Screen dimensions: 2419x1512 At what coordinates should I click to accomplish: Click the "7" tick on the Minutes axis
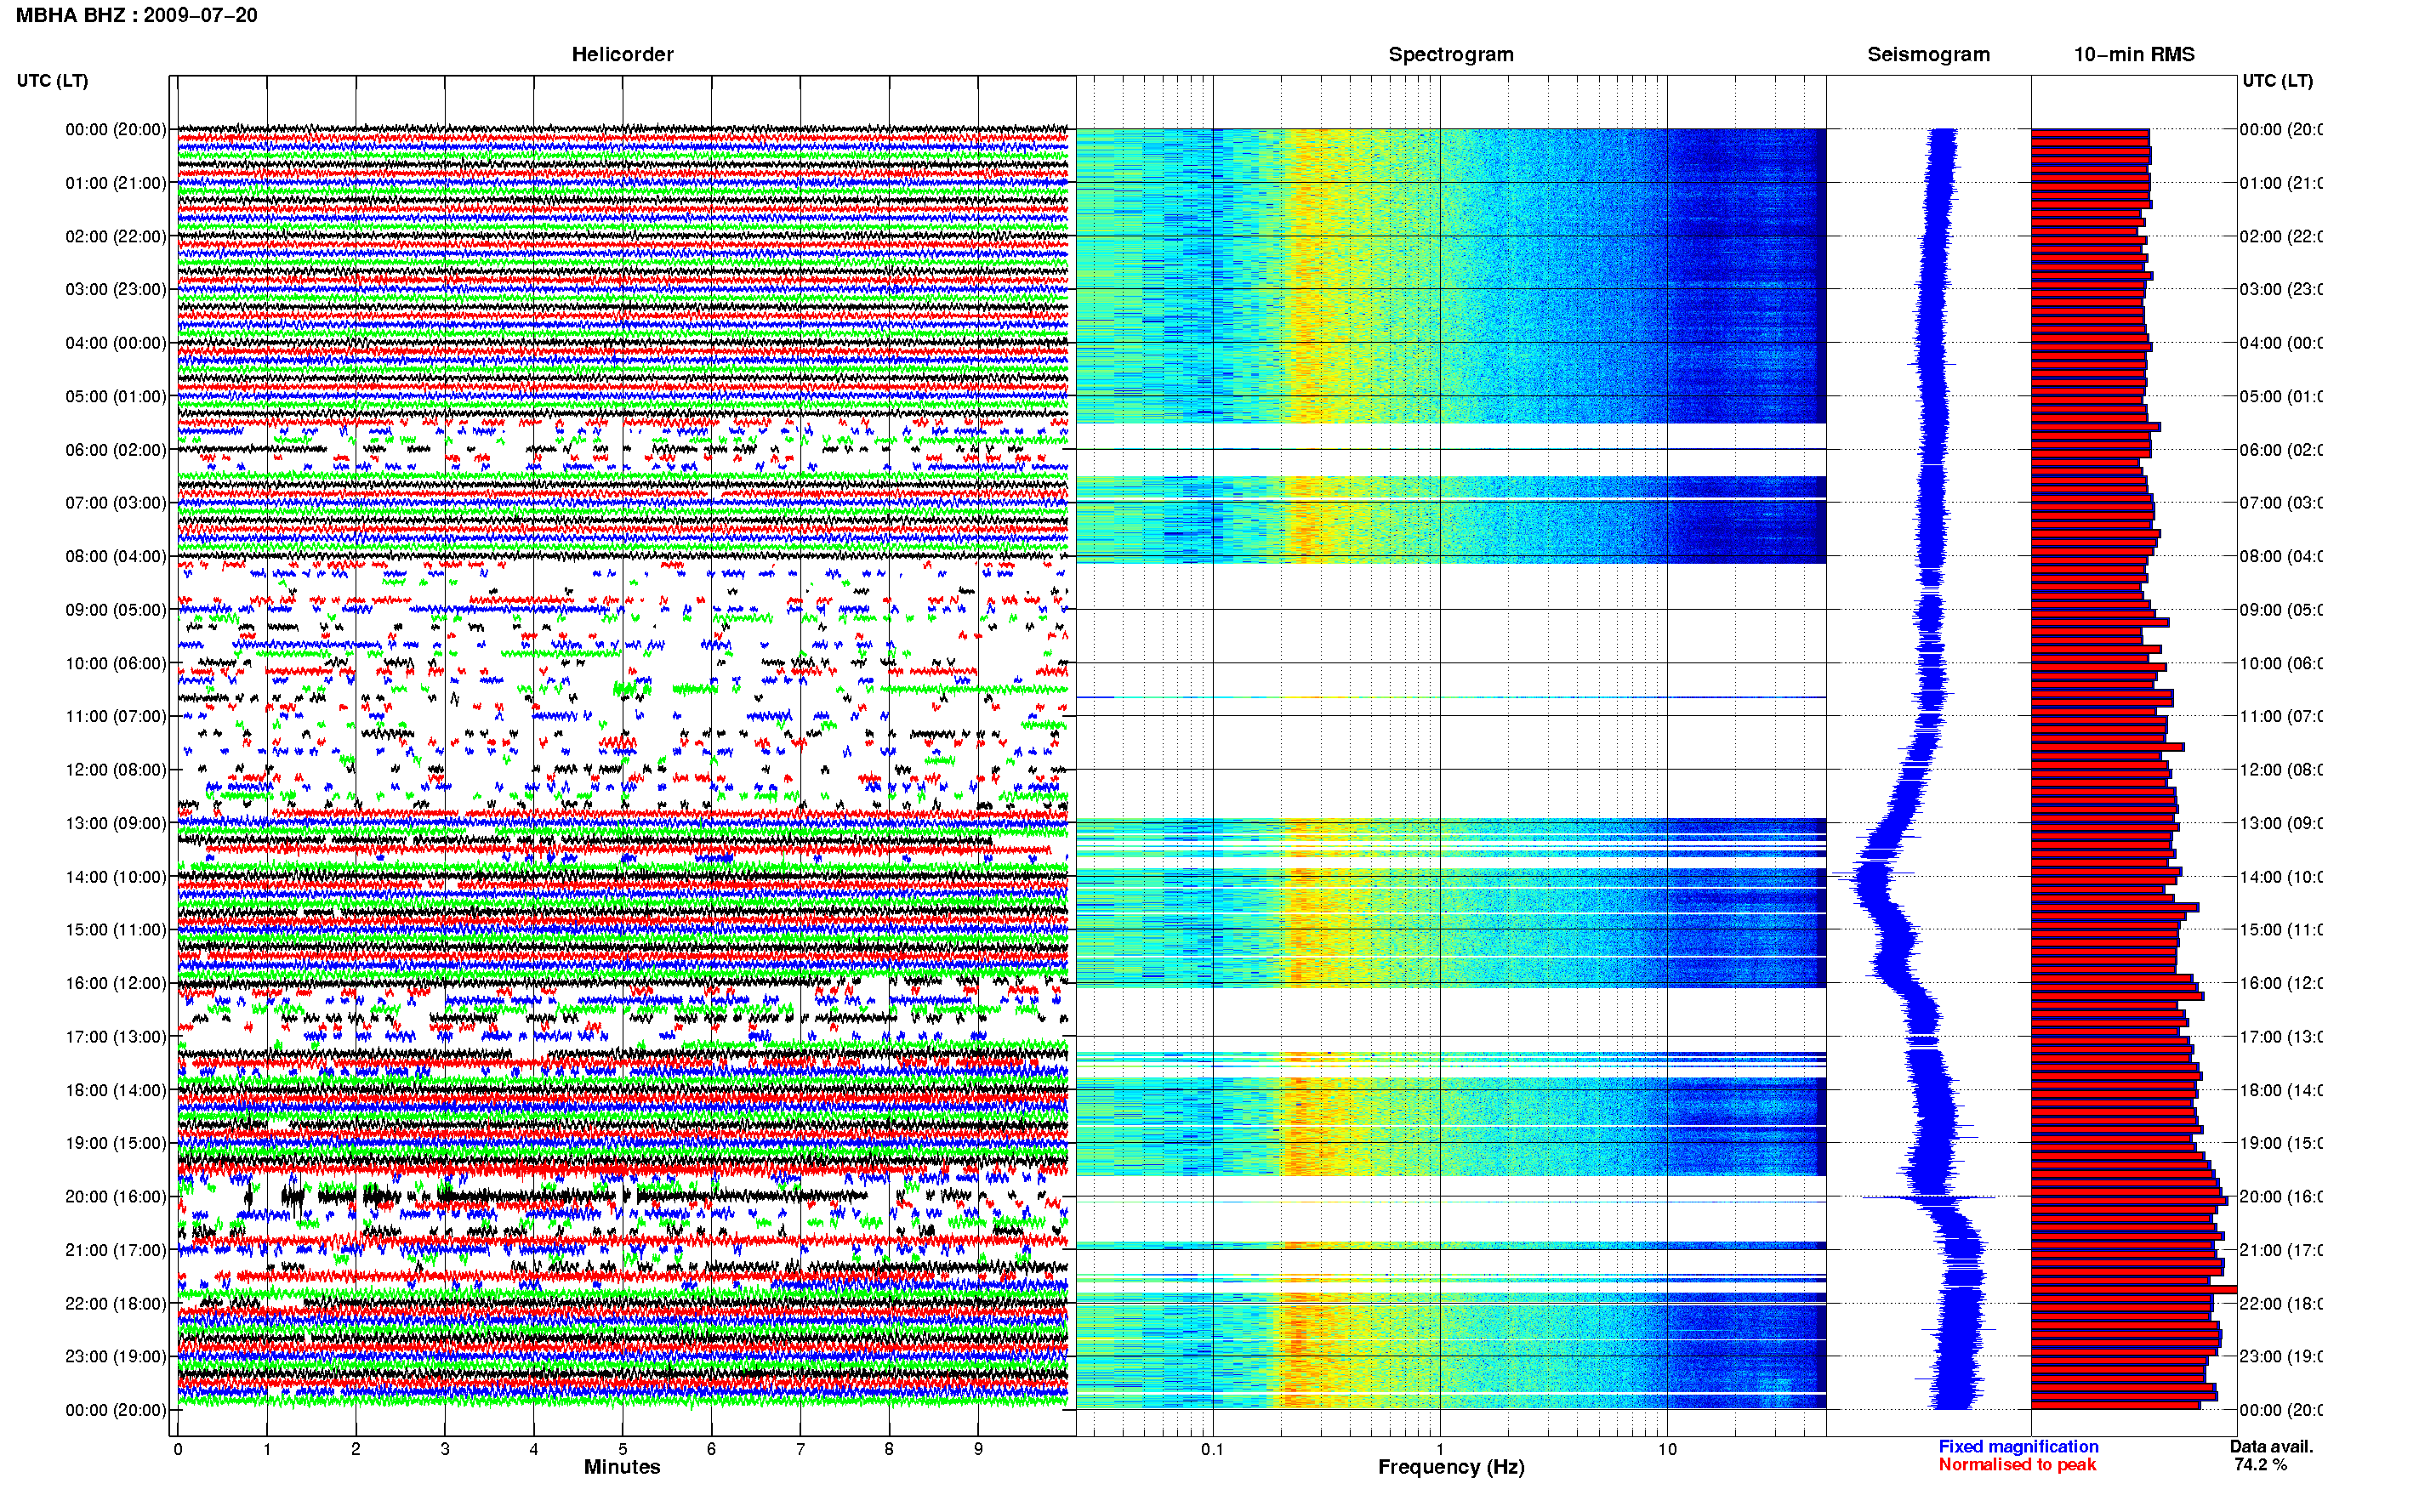coord(800,1449)
